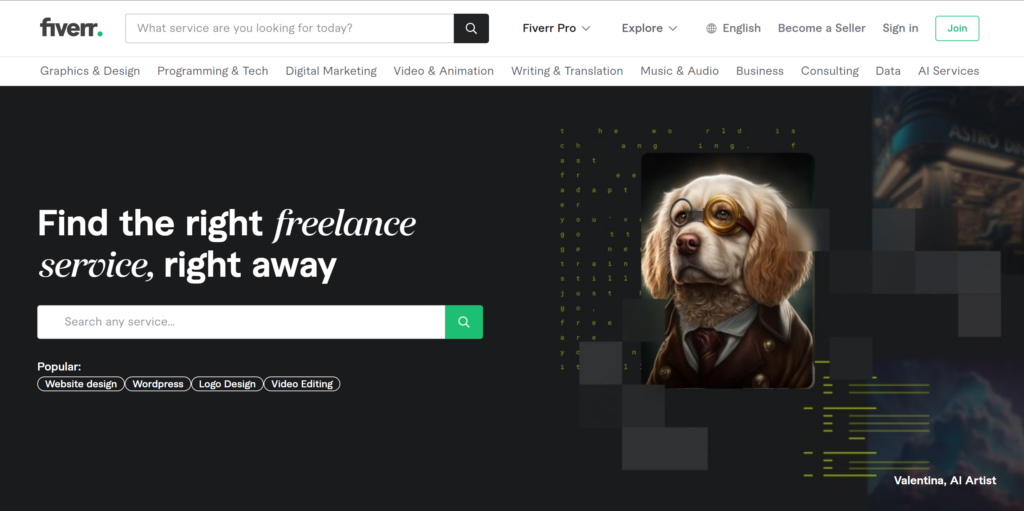1024x511 pixels.
Task: Click the green hero search button
Action: click(x=464, y=321)
